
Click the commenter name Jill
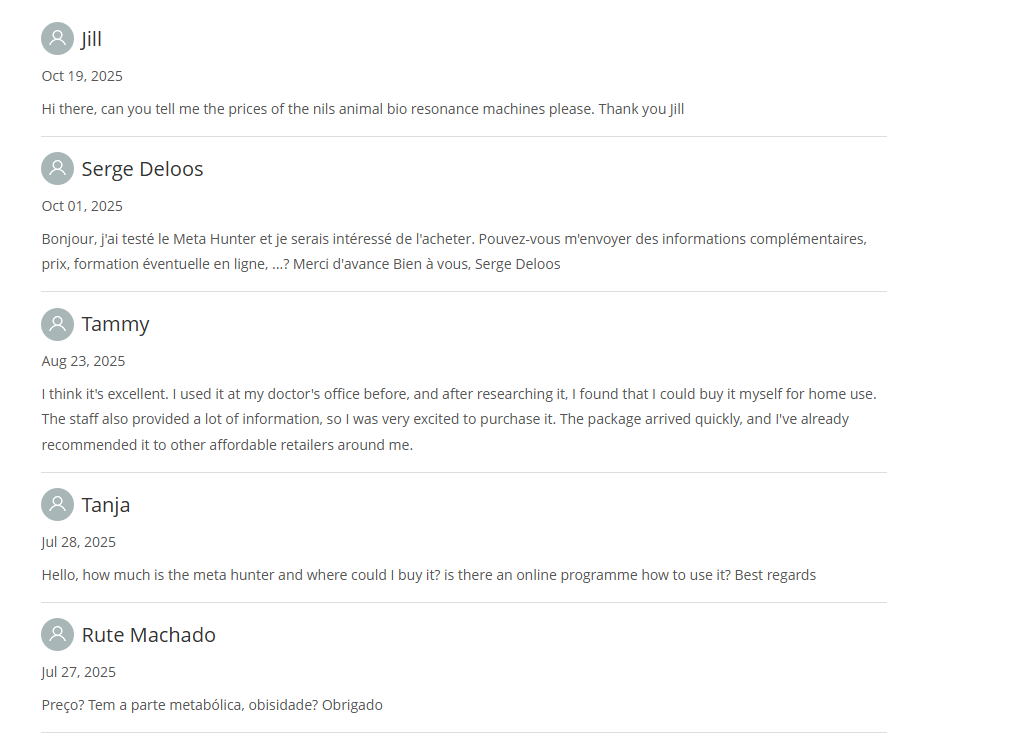(92, 39)
